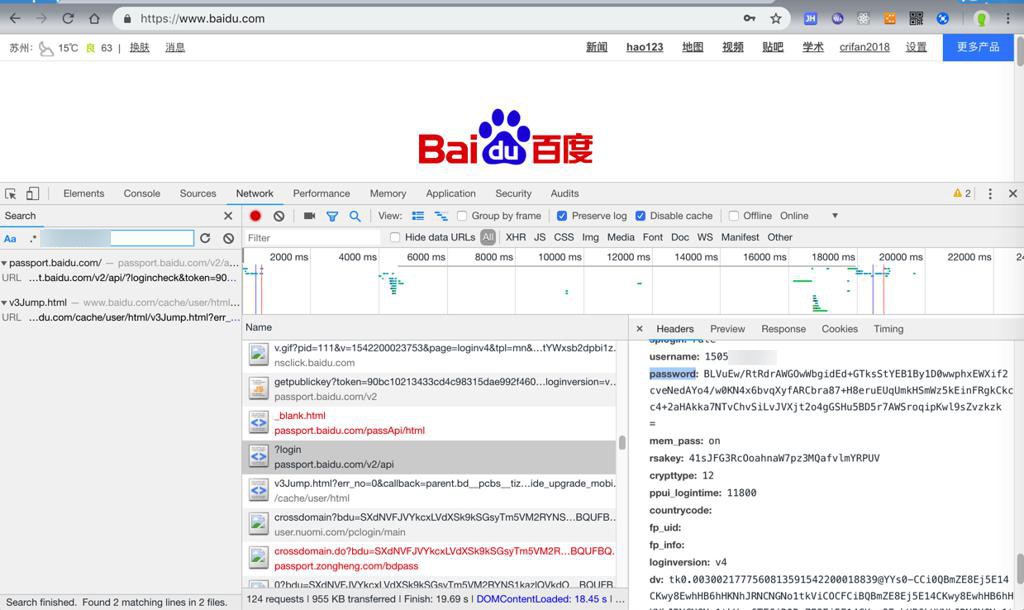Toggle the device toolbar icon

click(x=33, y=193)
